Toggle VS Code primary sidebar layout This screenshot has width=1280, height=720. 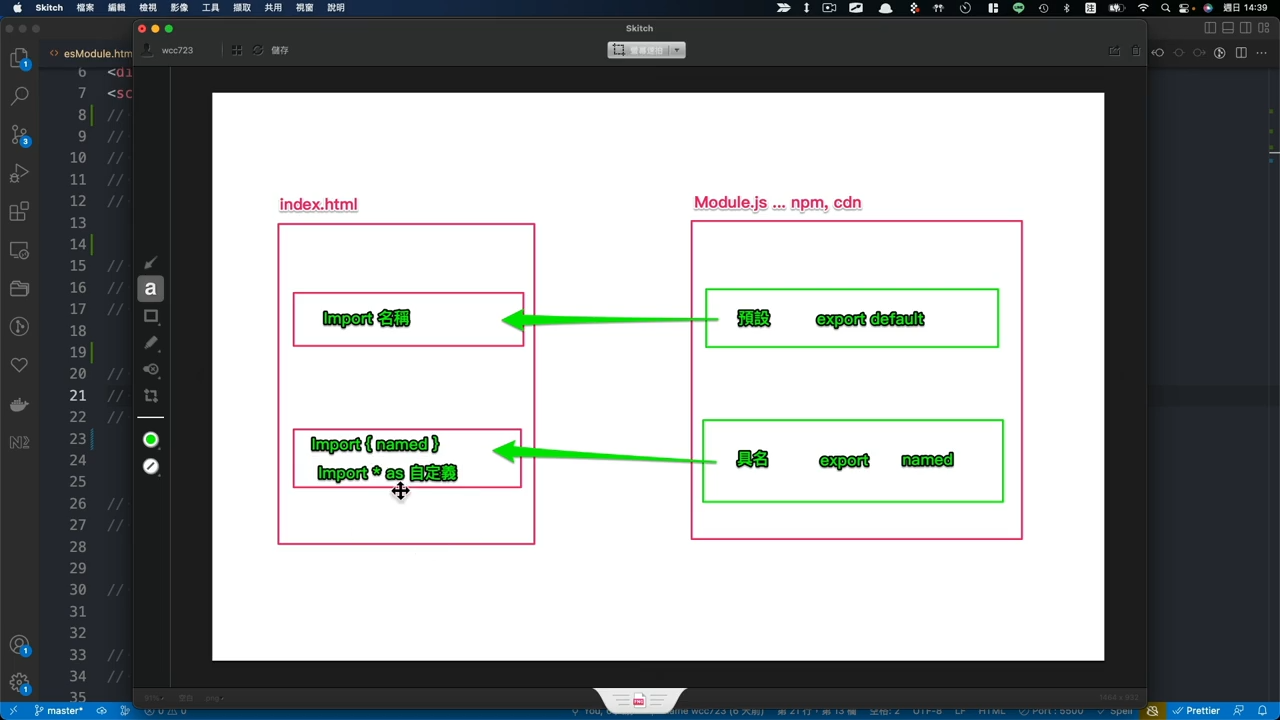[1210, 28]
